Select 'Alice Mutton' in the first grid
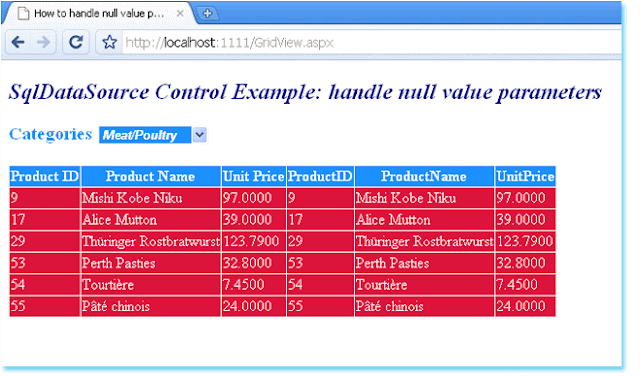 click(x=120, y=220)
